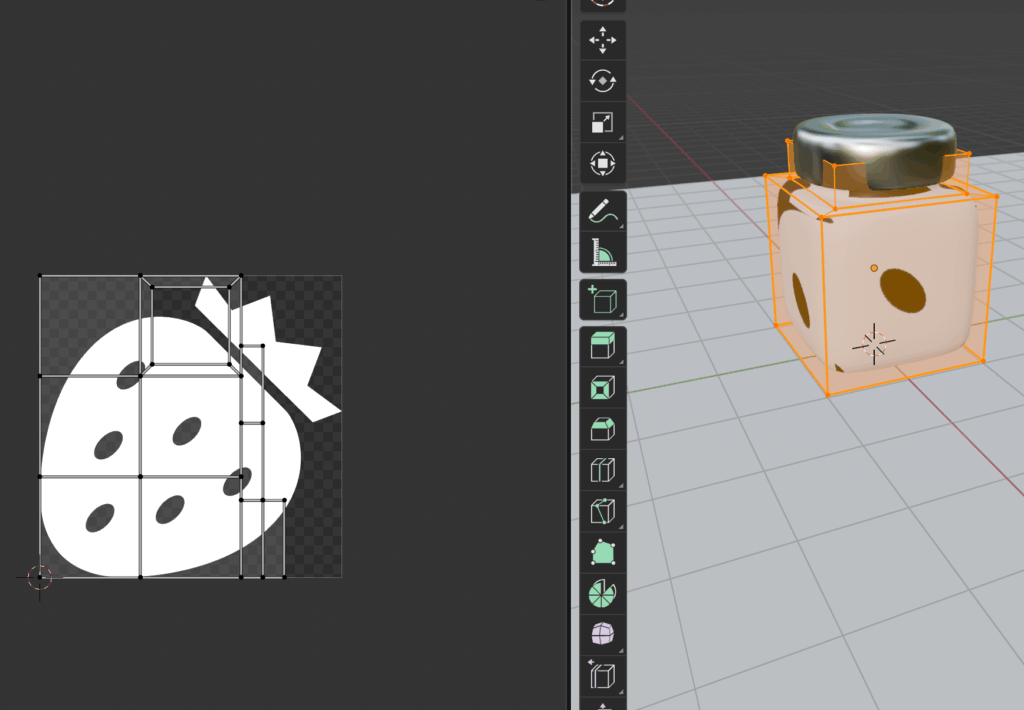Image resolution: width=1024 pixels, height=710 pixels.
Task: Select the Poly Build tool
Action: [x=602, y=551]
